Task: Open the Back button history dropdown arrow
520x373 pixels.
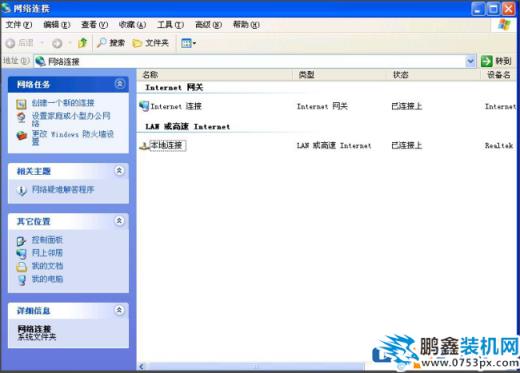Action: pyautogui.click(x=42, y=43)
